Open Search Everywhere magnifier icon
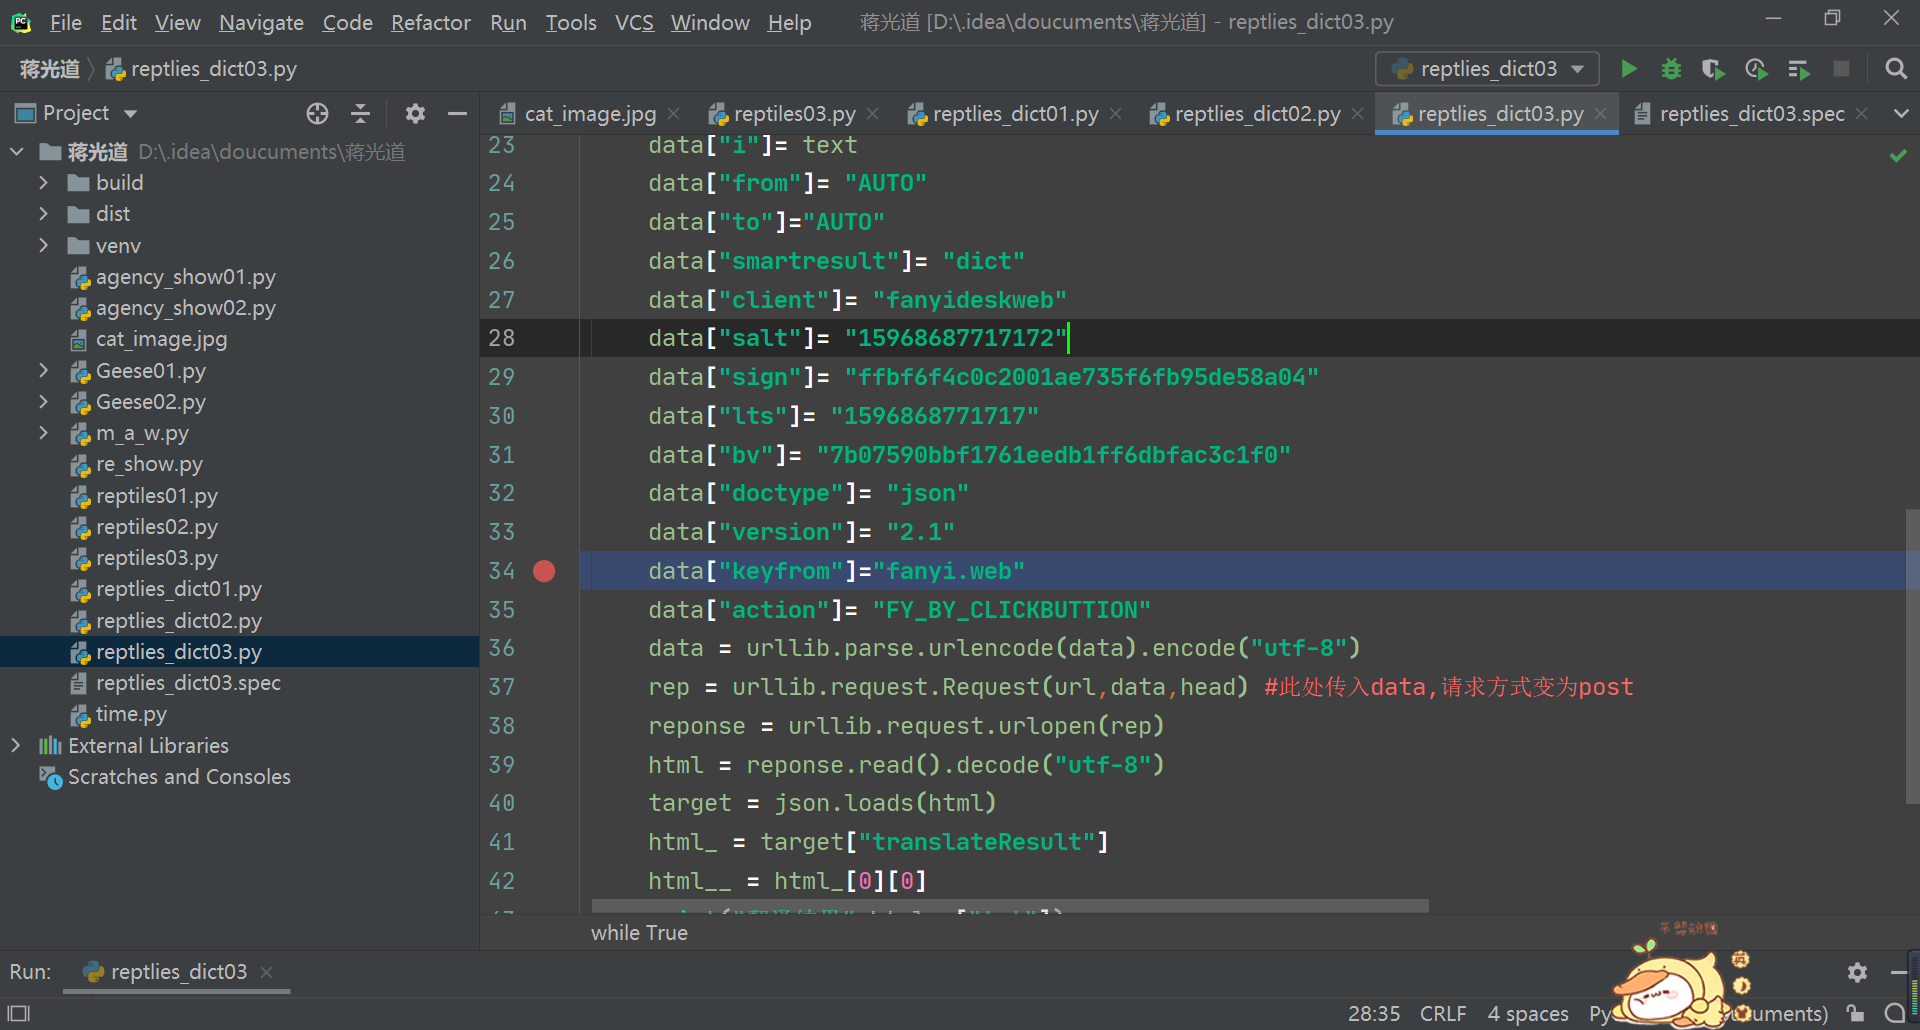The width and height of the screenshot is (1920, 1030). coord(1895,69)
